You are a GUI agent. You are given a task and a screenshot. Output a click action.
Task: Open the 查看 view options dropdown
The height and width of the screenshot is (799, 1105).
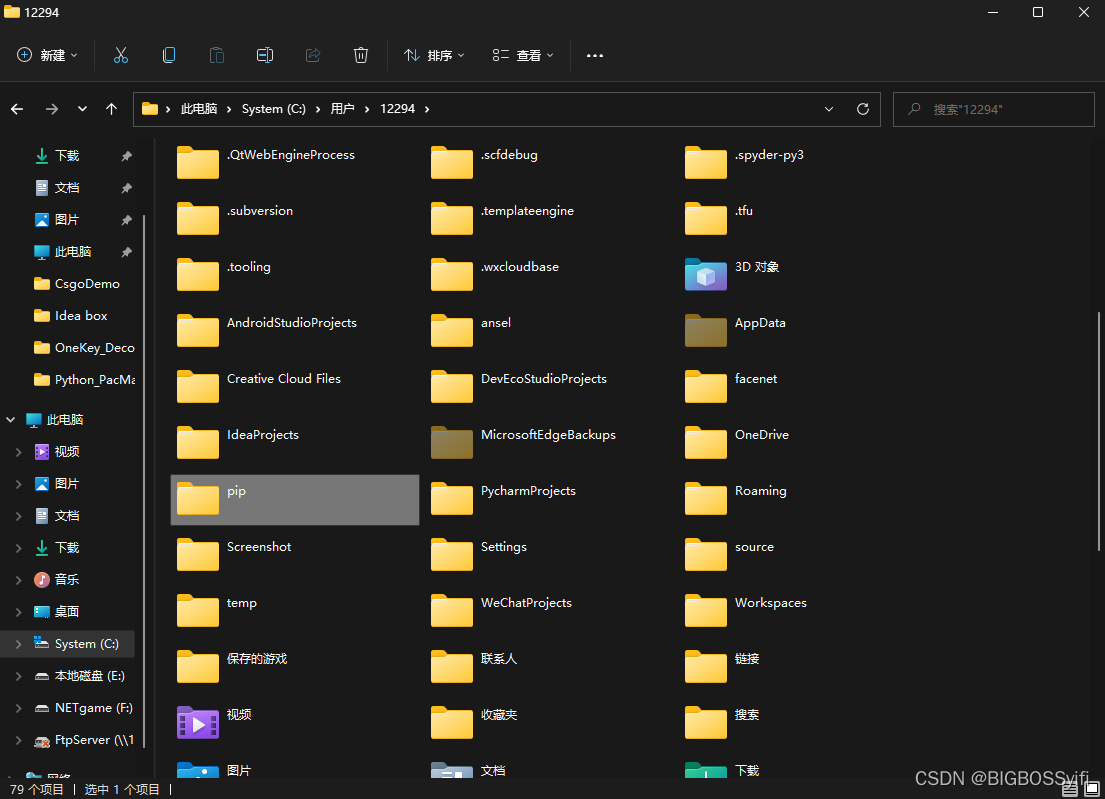point(522,55)
